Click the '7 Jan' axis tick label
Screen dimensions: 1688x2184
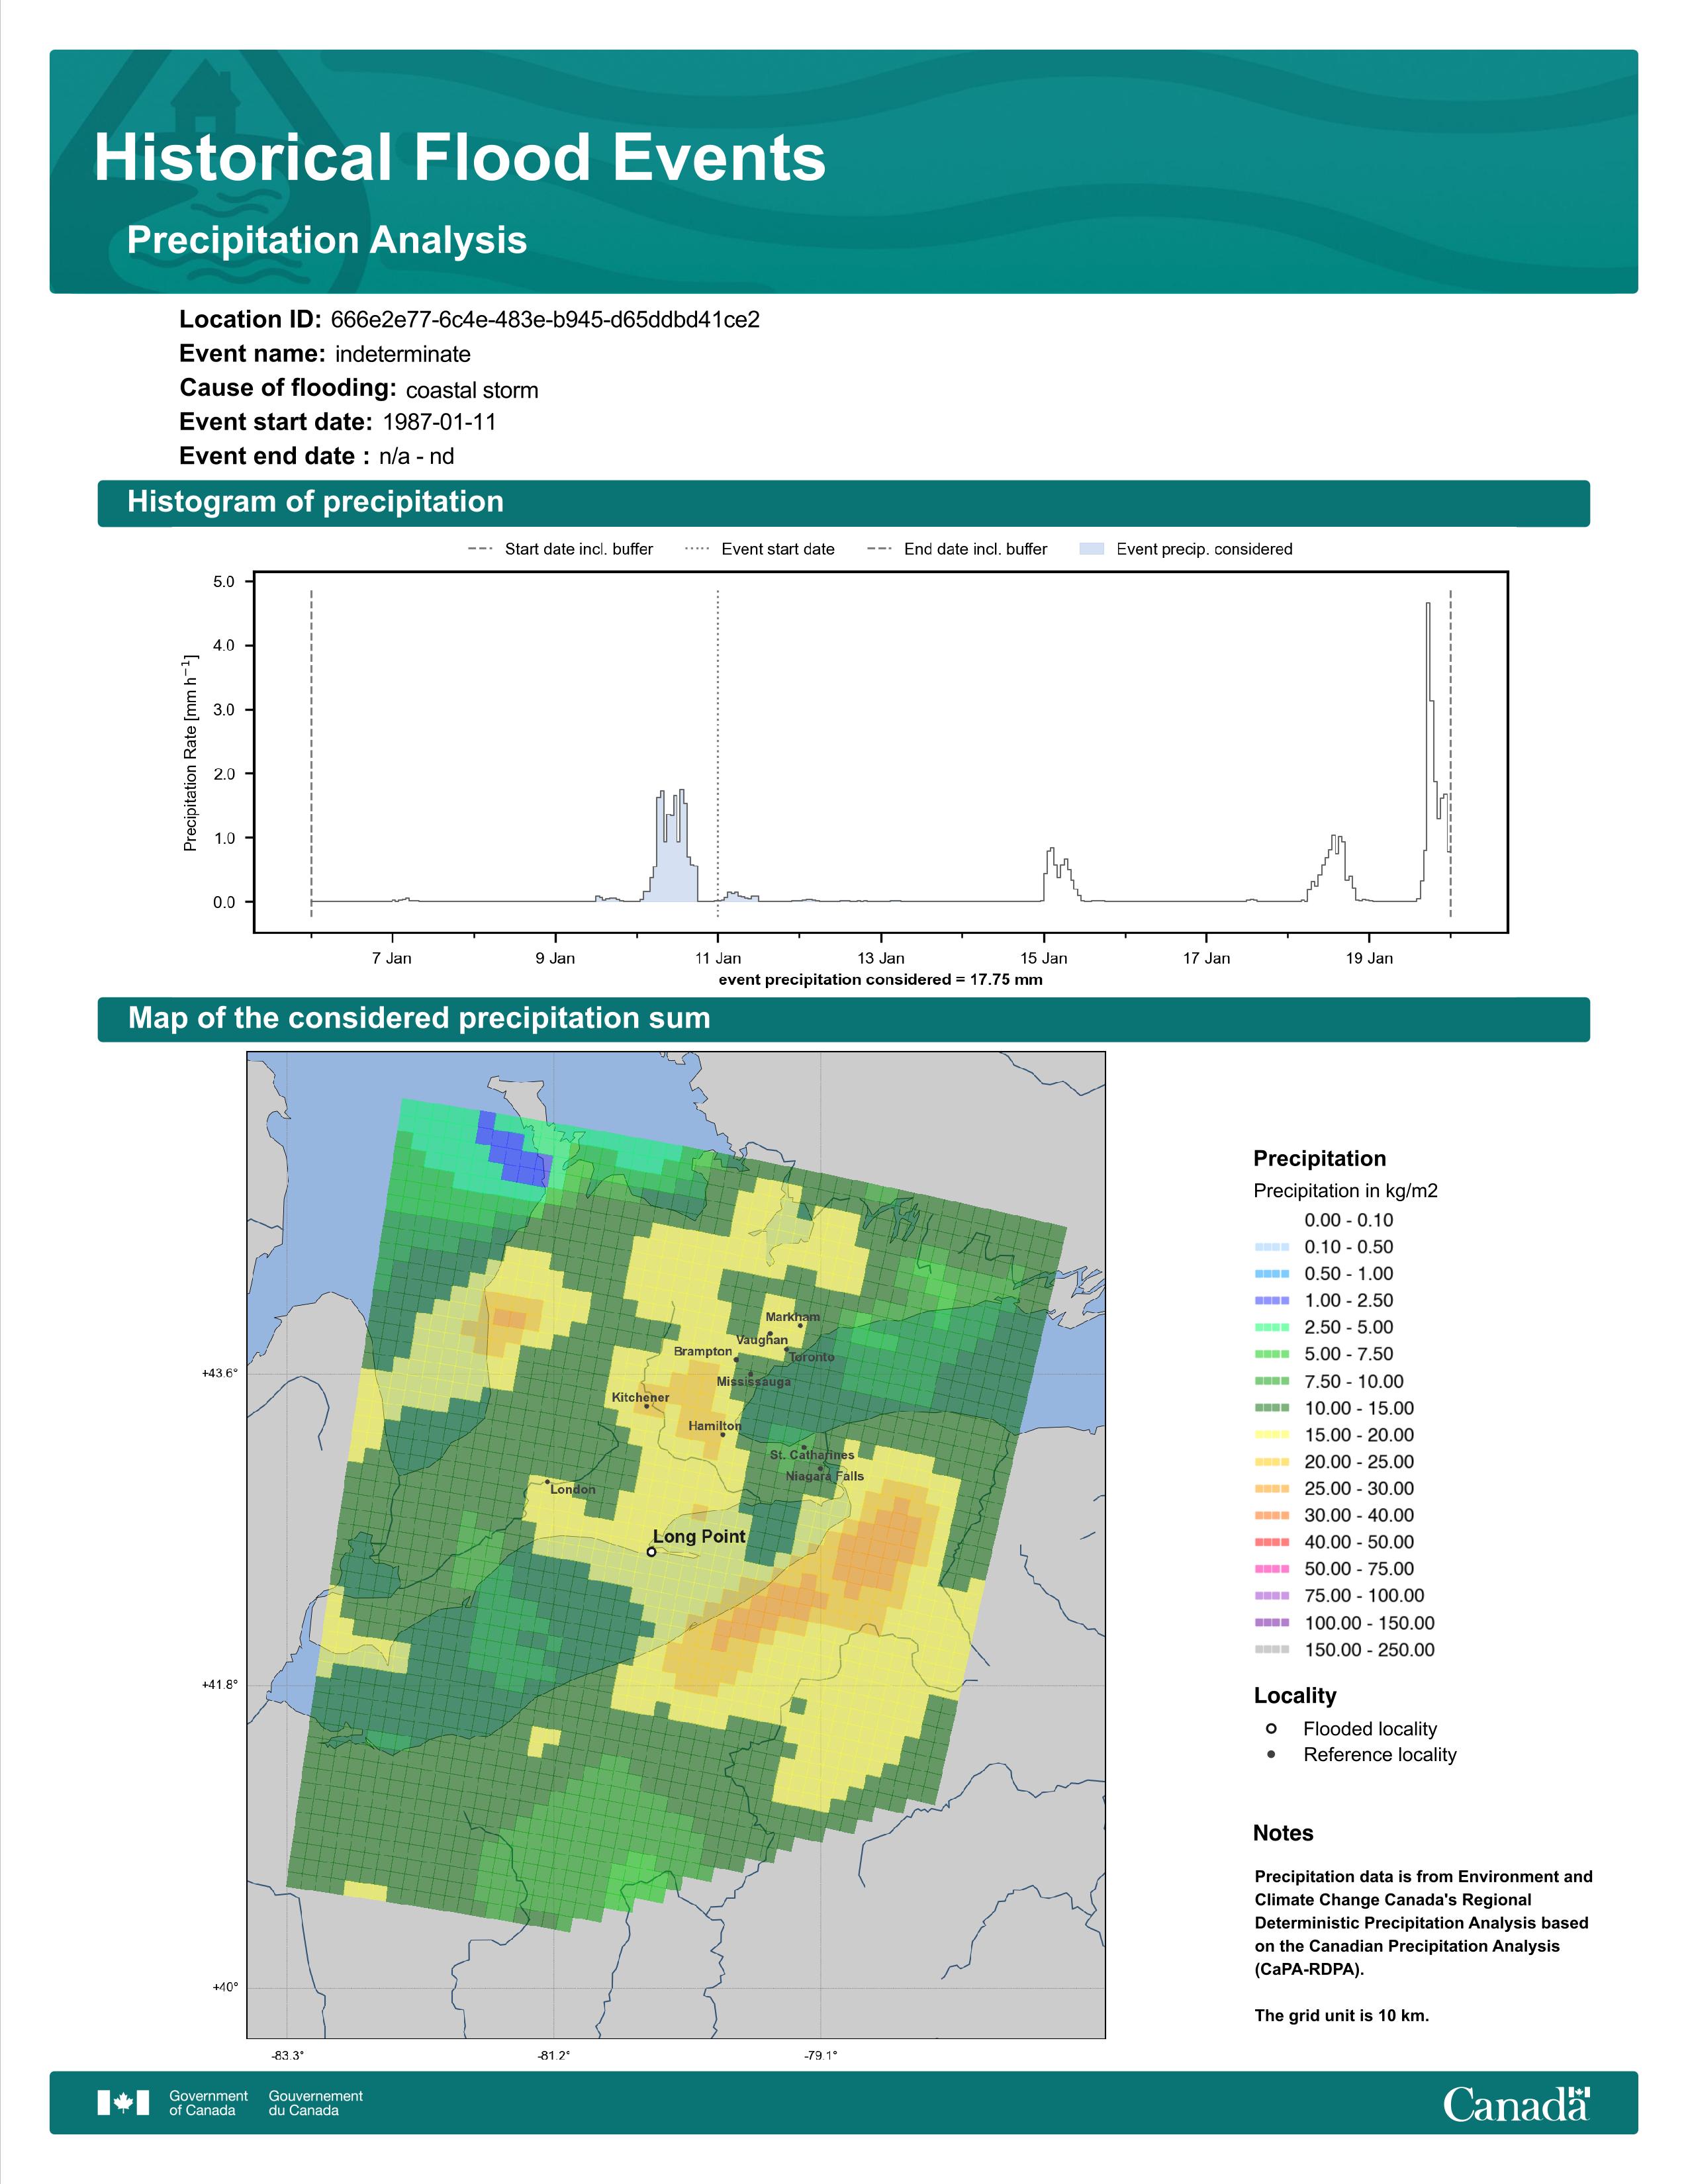(392, 958)
